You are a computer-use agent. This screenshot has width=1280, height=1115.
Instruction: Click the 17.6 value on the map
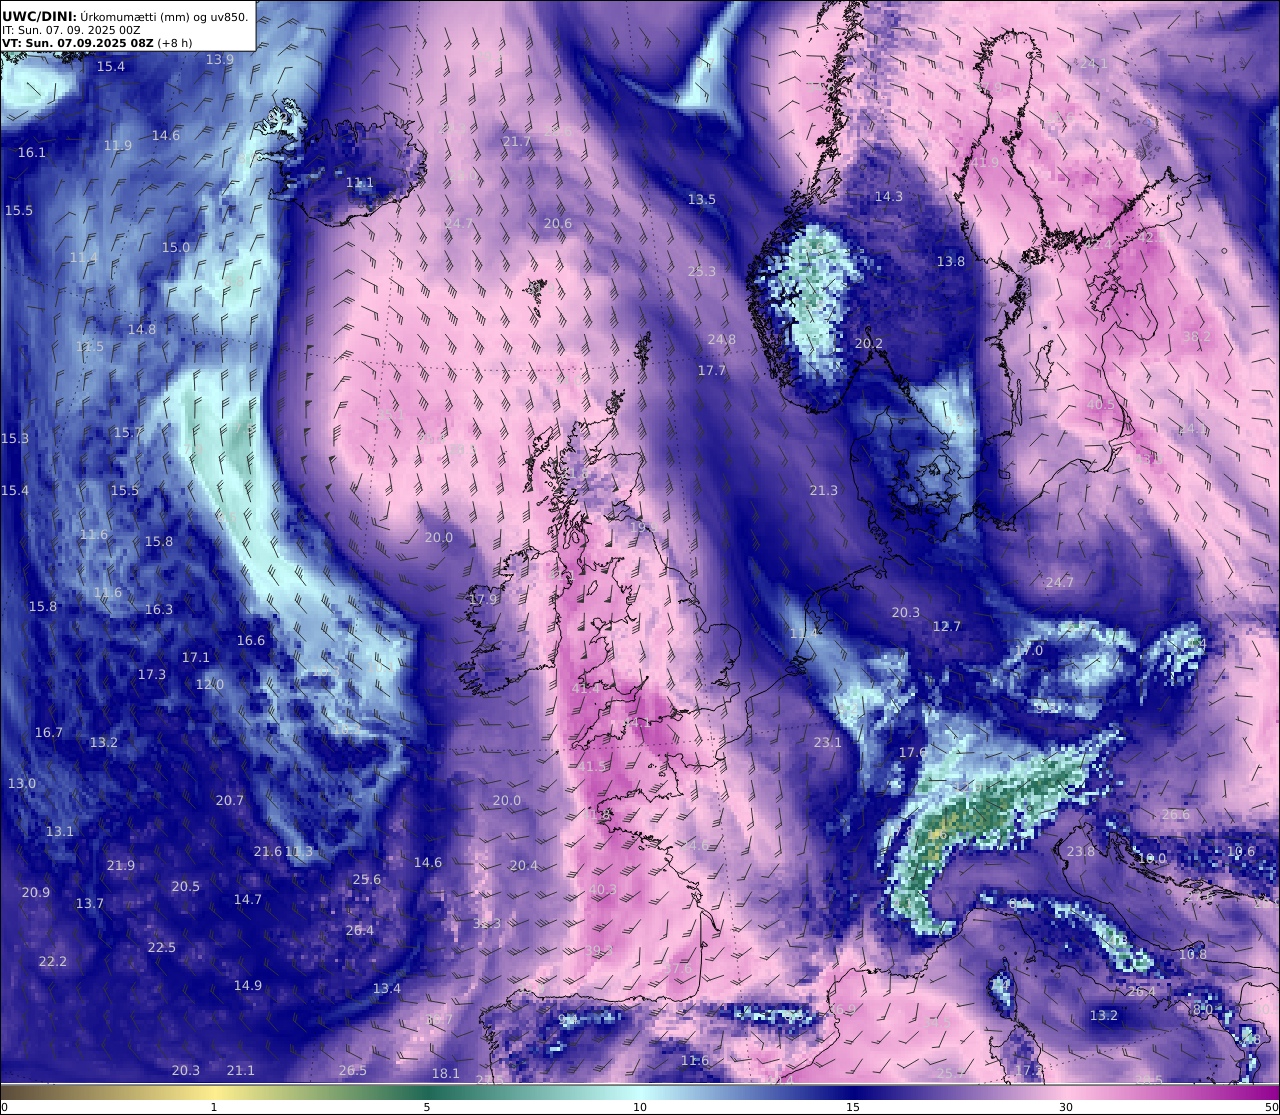[913, 752]
